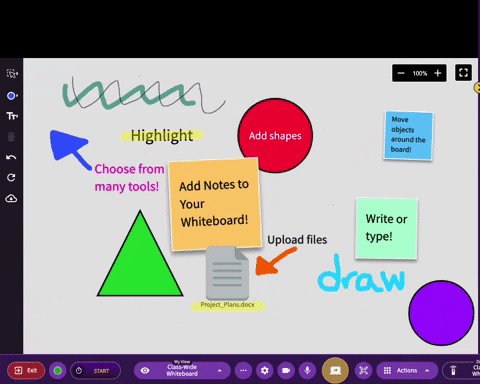Open the Actions menu

[x=407, y=370]
